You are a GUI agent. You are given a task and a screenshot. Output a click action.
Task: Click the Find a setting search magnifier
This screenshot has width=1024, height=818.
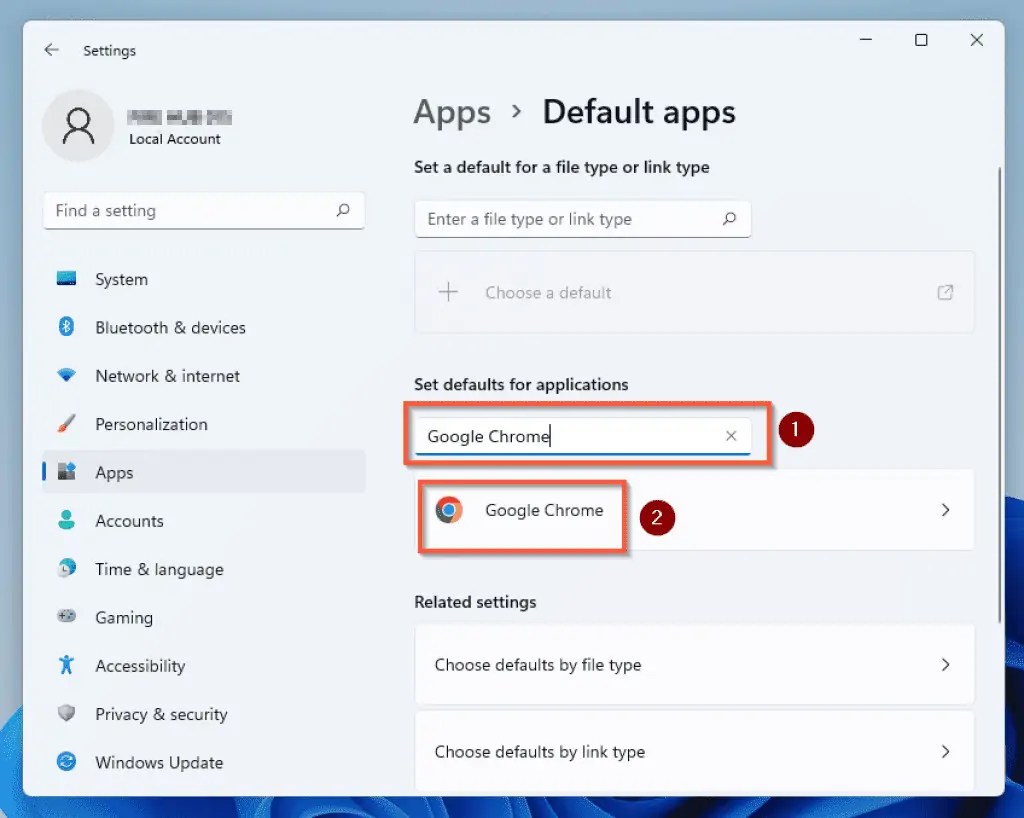344,210
